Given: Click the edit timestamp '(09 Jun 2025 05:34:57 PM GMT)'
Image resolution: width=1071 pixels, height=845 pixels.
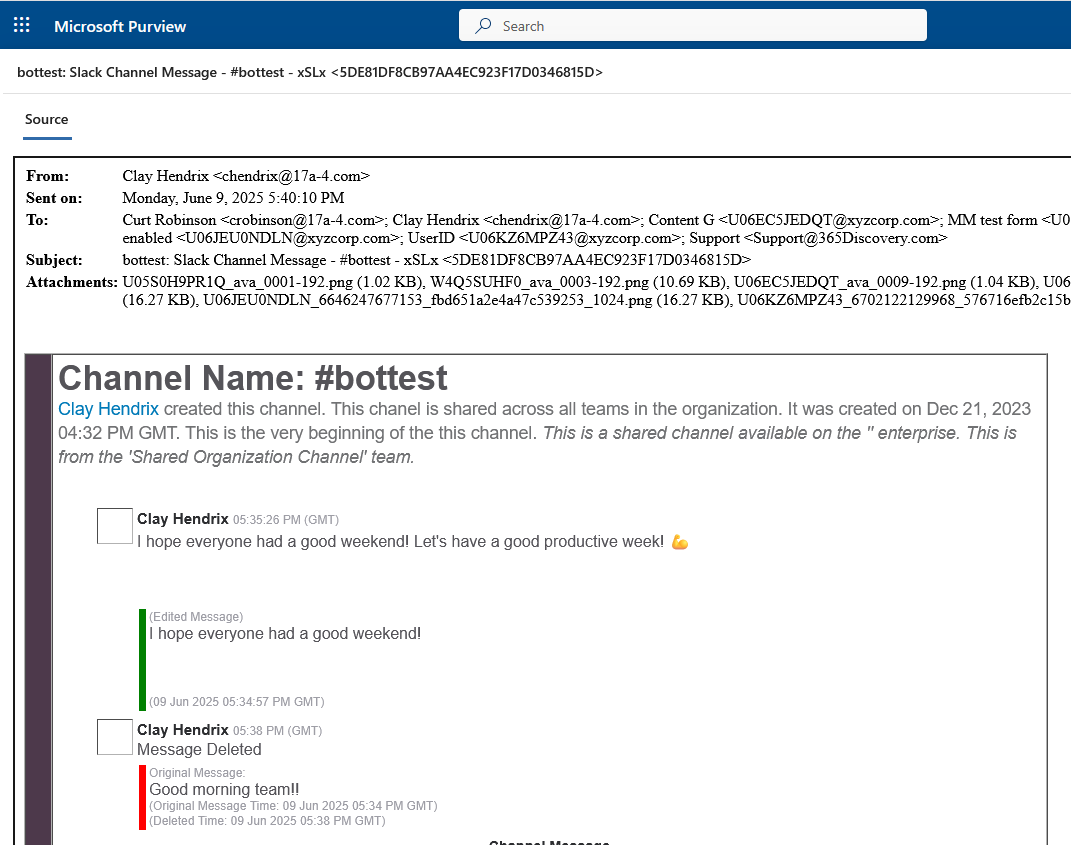Looking at the screenshot, I should point(236,702).
